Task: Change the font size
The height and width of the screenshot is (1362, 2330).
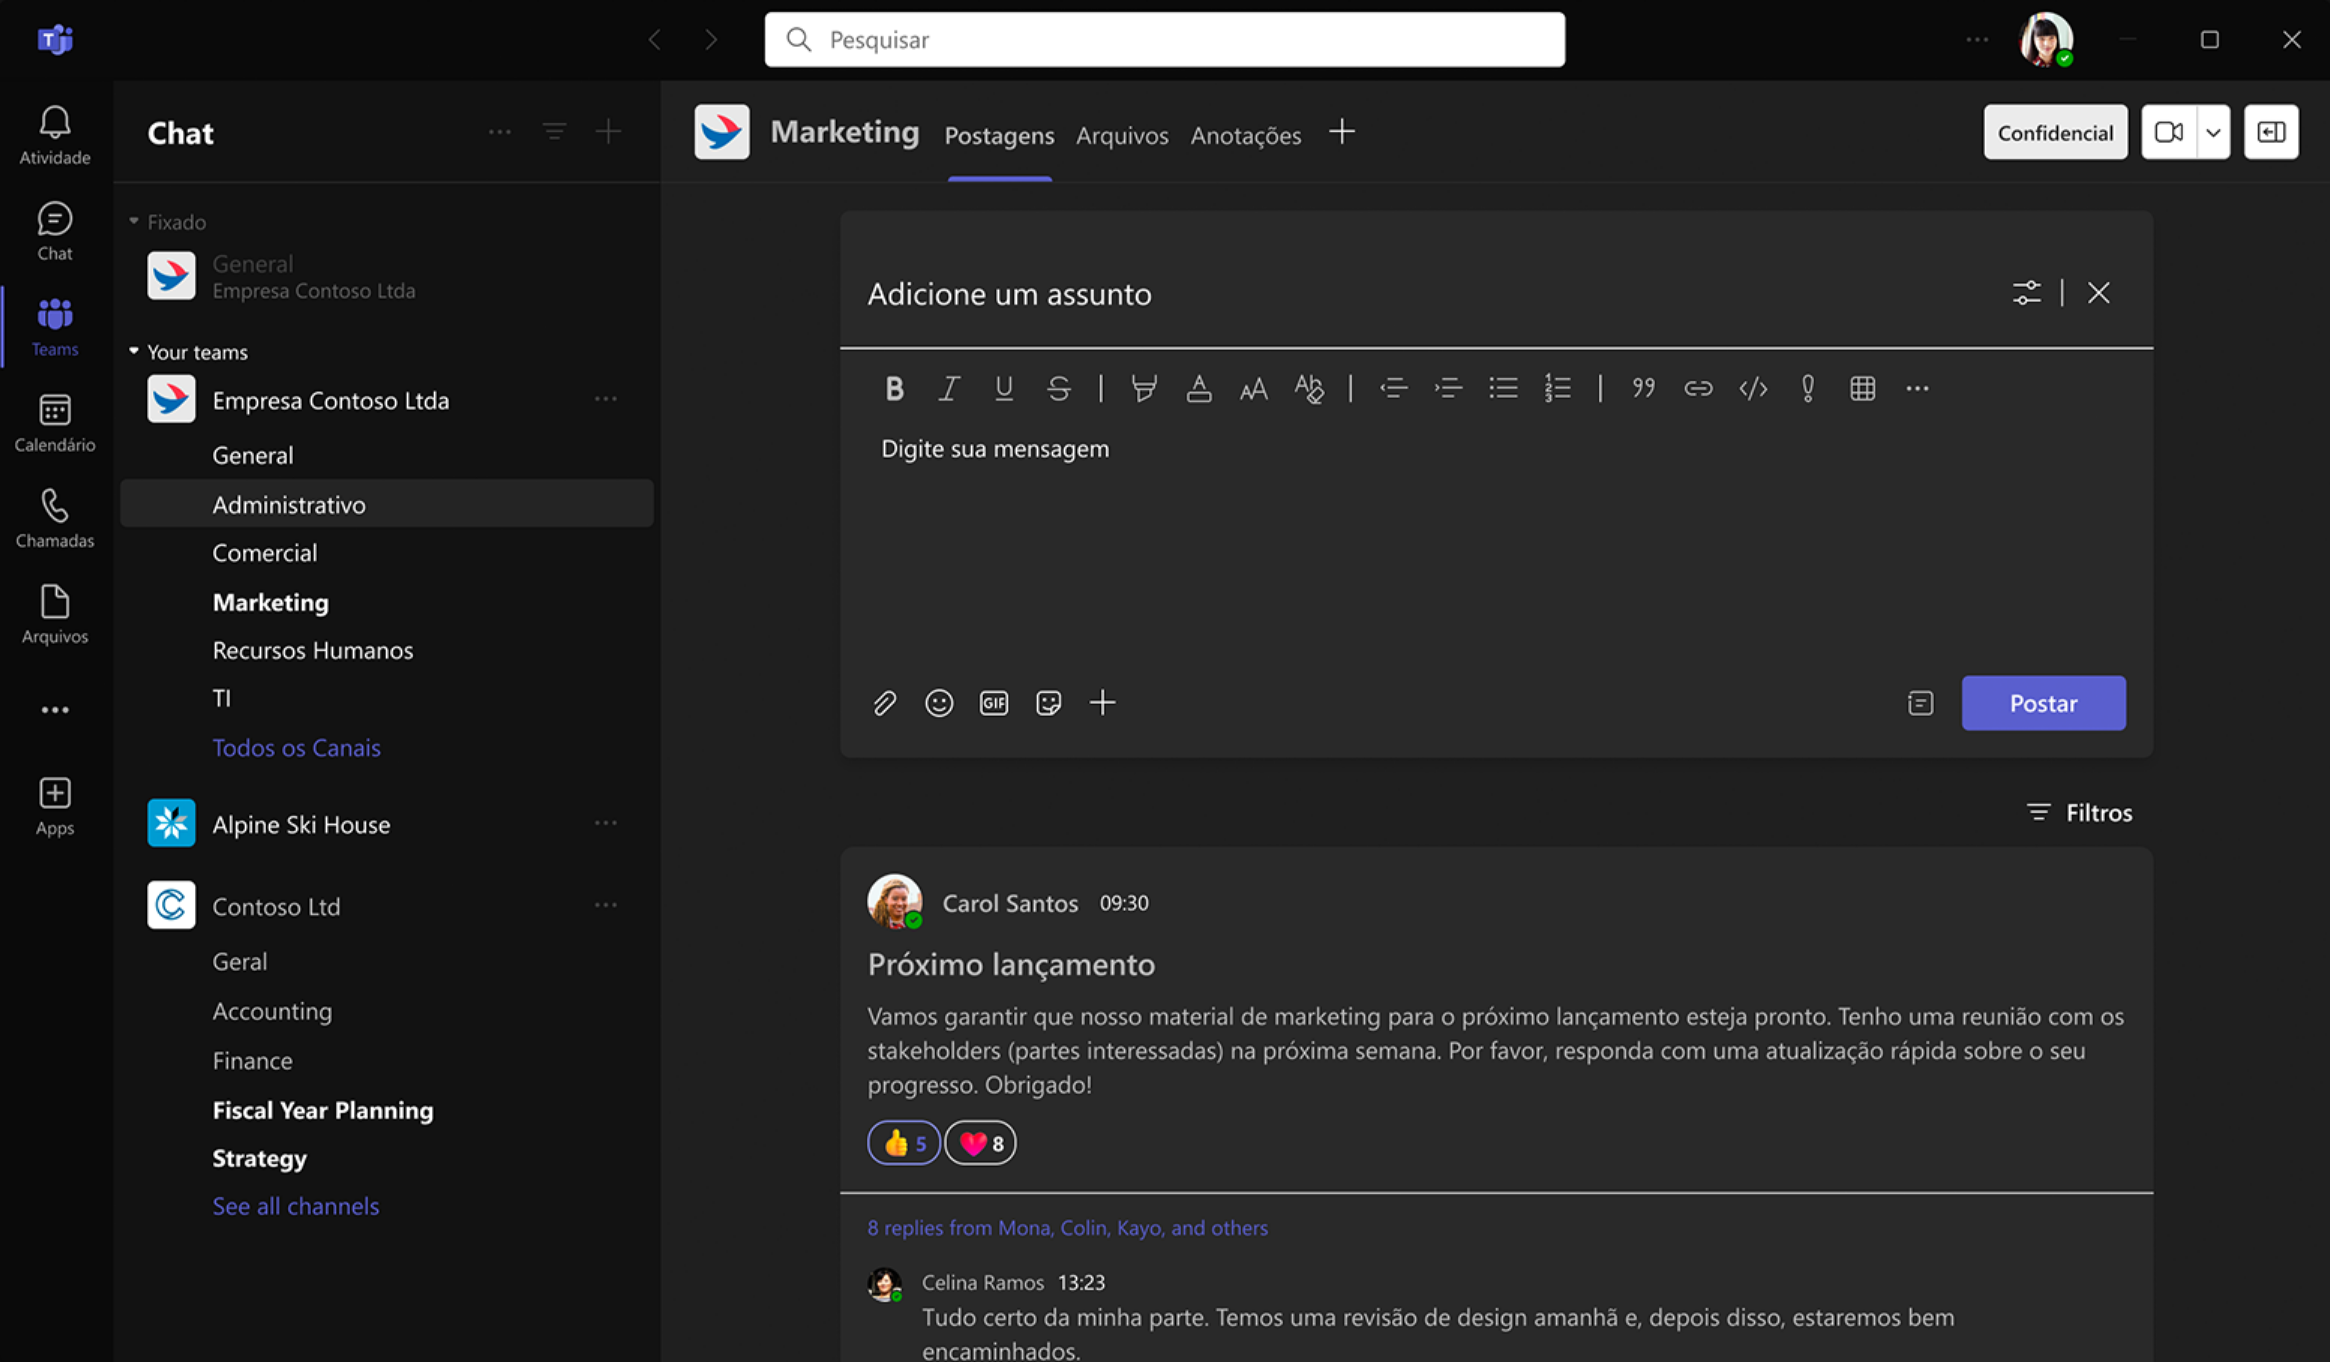Action: click(x=1253, y=388)
